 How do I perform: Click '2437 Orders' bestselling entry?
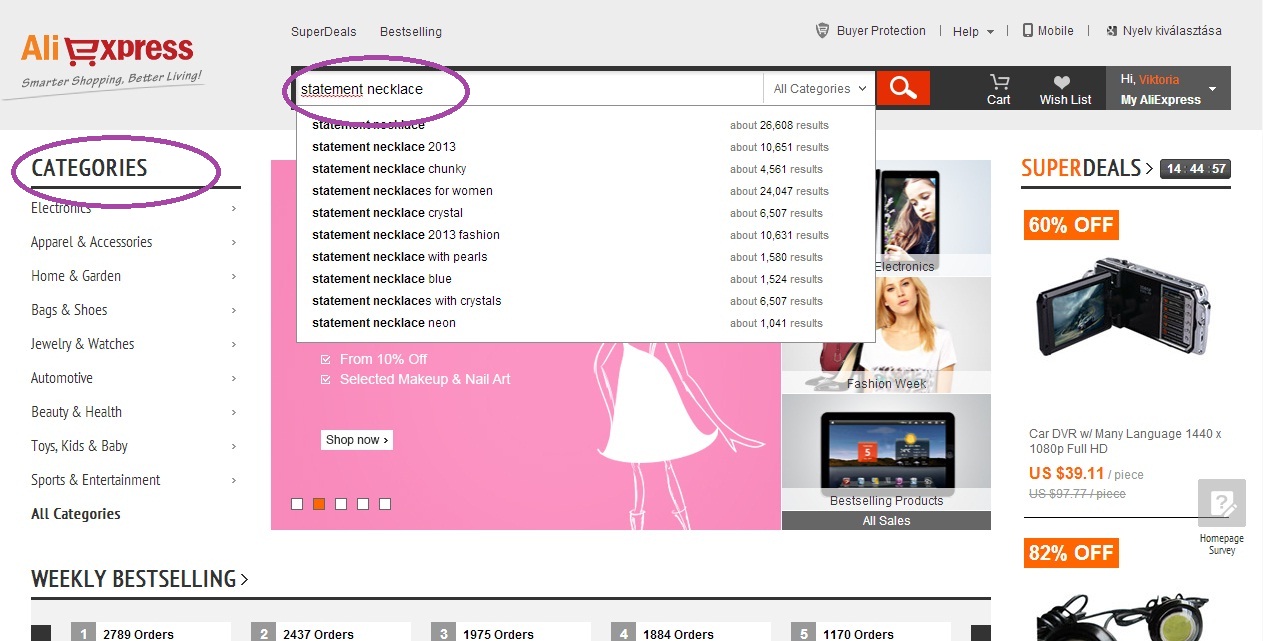pyautogui.click(x=318, y=634)
